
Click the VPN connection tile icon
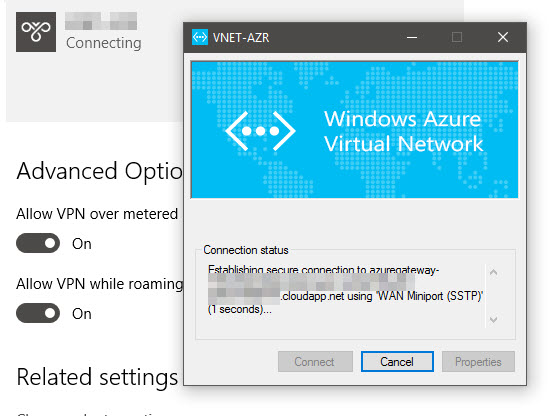36,32
